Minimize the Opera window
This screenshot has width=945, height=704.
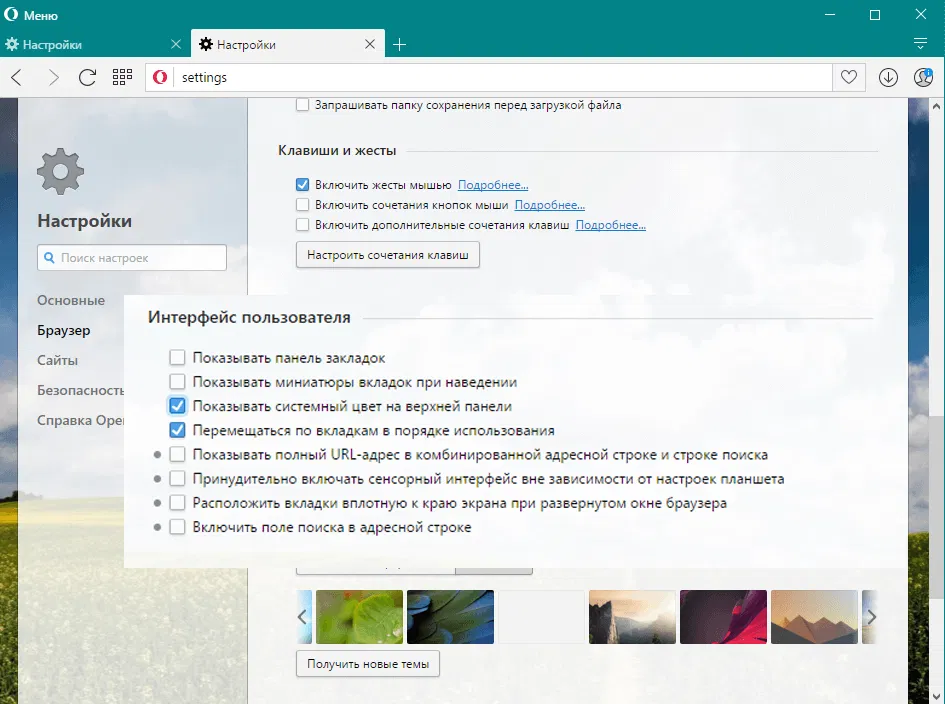[830, 14]
